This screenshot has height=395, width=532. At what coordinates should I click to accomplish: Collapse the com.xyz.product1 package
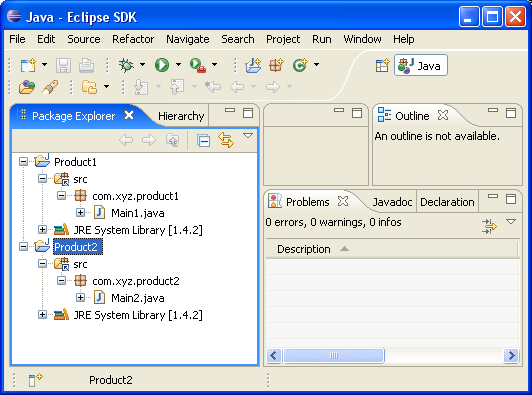point(61,195)
